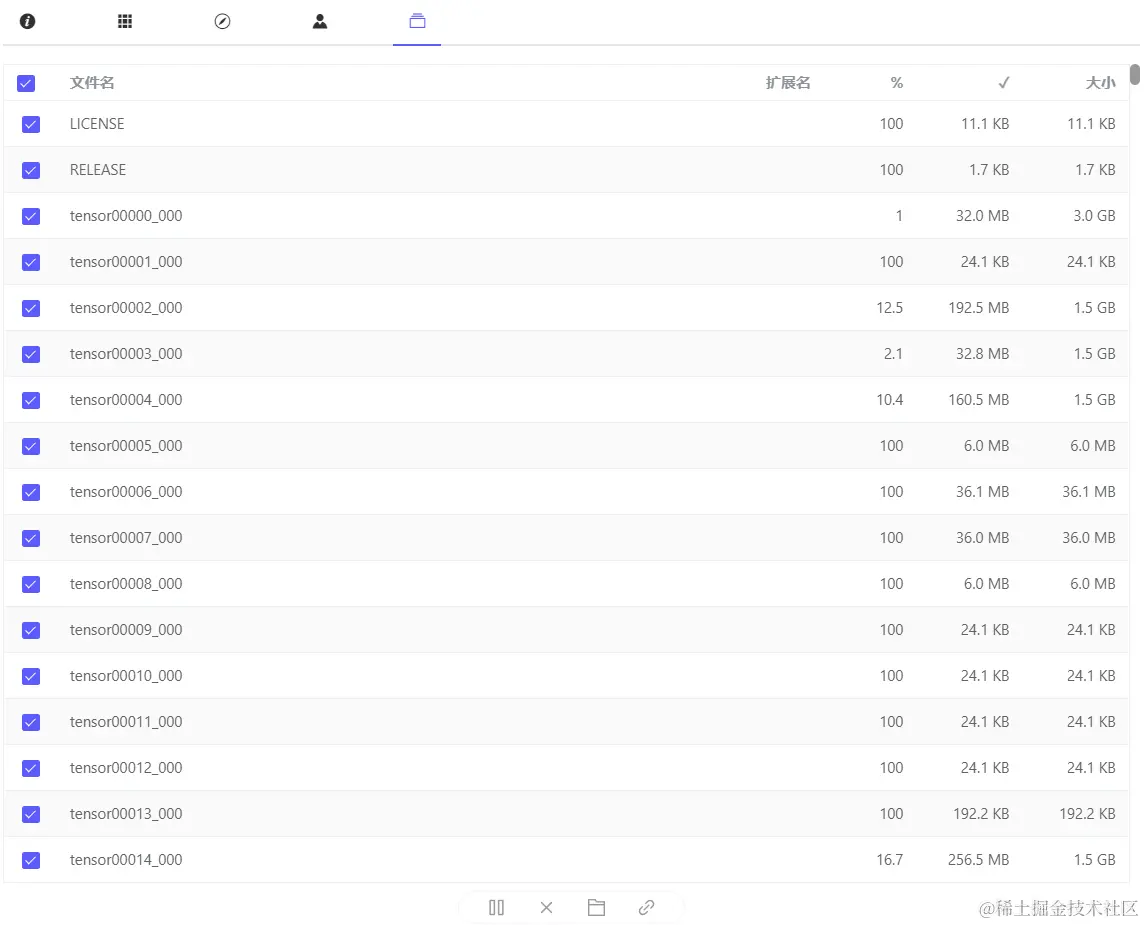Toggle checkbox for tensor00002_000
Image resolution: width=1145 pixels, height=925 pixels.
31,308
